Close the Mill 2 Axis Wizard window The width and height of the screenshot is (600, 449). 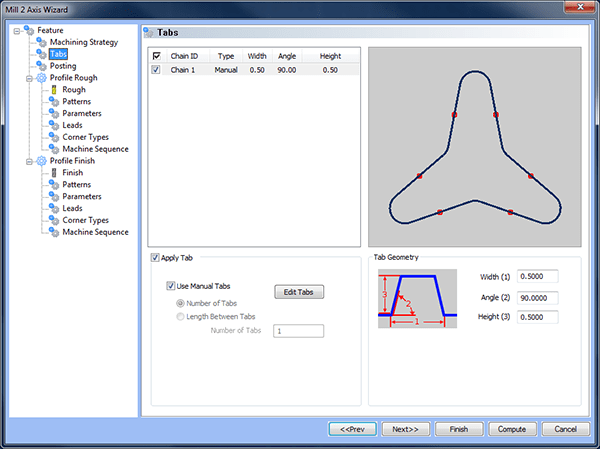(x=580, y=7)
